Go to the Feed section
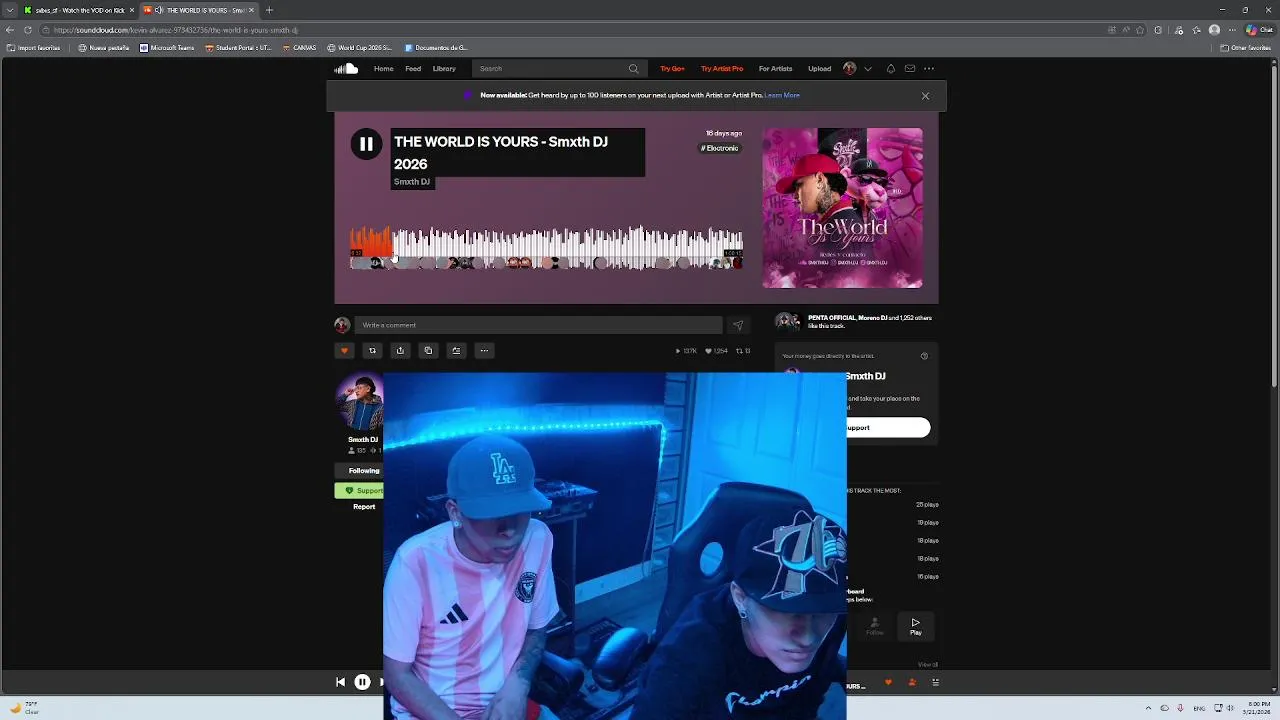The width and height of the screenshot is (1280, 720). [x=413, y=69]
